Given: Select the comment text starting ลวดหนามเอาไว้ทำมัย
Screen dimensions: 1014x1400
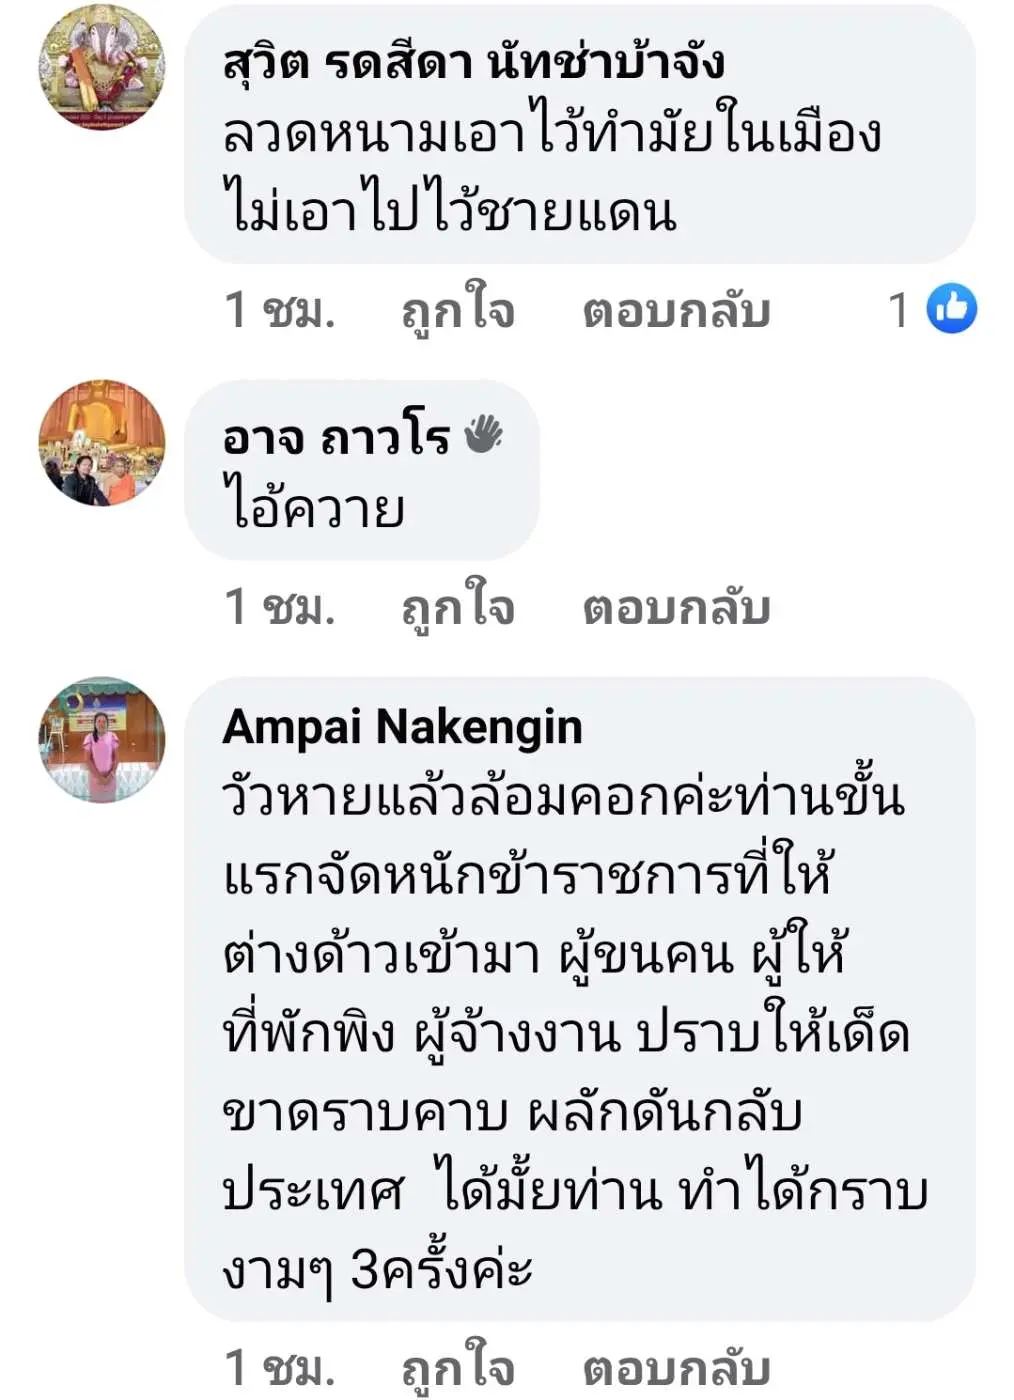Looking at the screenshot, I should pyautogui.click(x=550, y=174).
